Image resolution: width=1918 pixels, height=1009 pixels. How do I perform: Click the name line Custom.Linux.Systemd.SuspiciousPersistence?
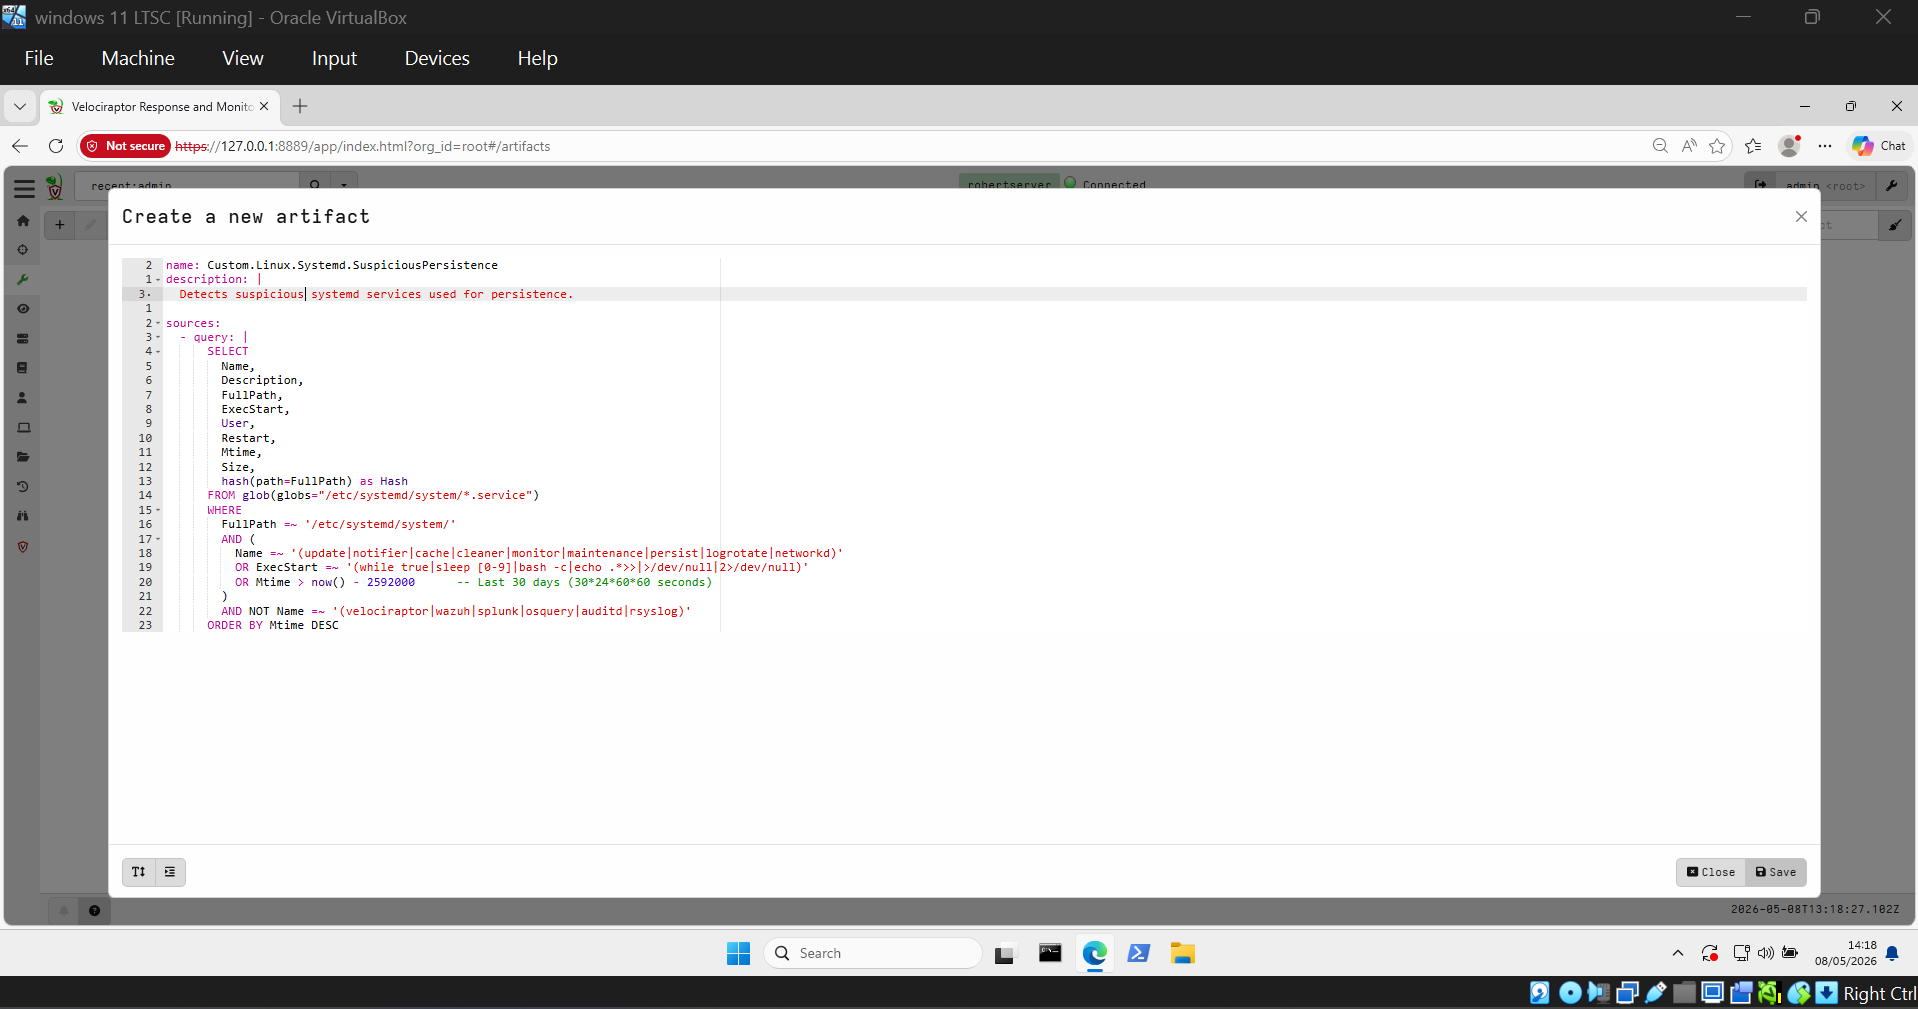[332, 265]
